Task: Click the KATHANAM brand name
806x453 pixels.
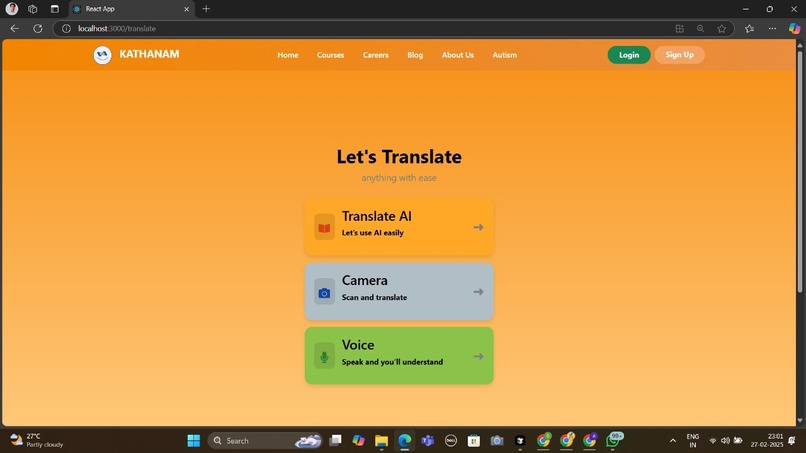Action: (x=149, y=54)
